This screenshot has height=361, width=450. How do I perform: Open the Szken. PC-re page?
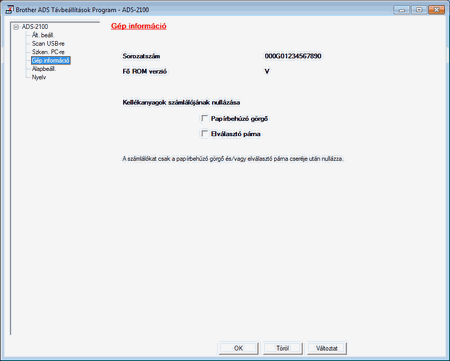(48, 52)
